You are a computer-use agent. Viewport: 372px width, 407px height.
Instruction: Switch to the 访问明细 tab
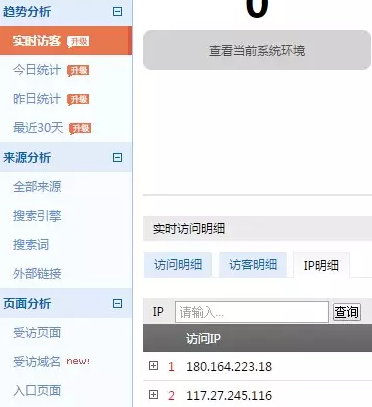(x=178, y=265)
